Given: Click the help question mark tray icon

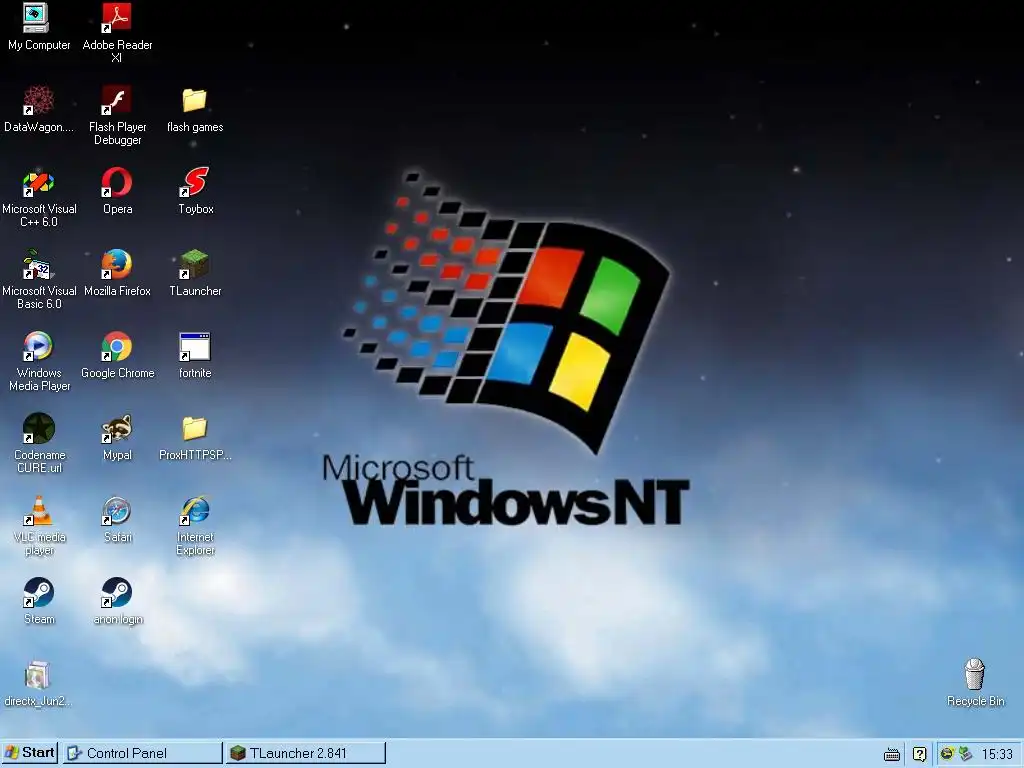Looking at the screenshot, I should (x=920, y=754).
